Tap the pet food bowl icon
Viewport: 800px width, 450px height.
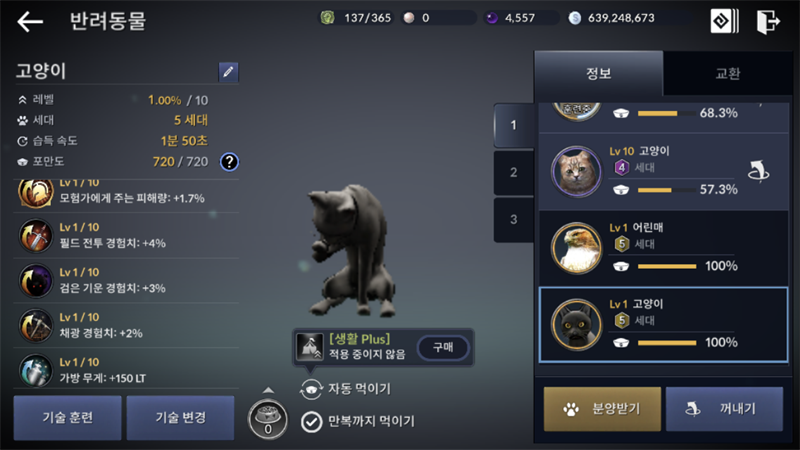coord(267,419)
